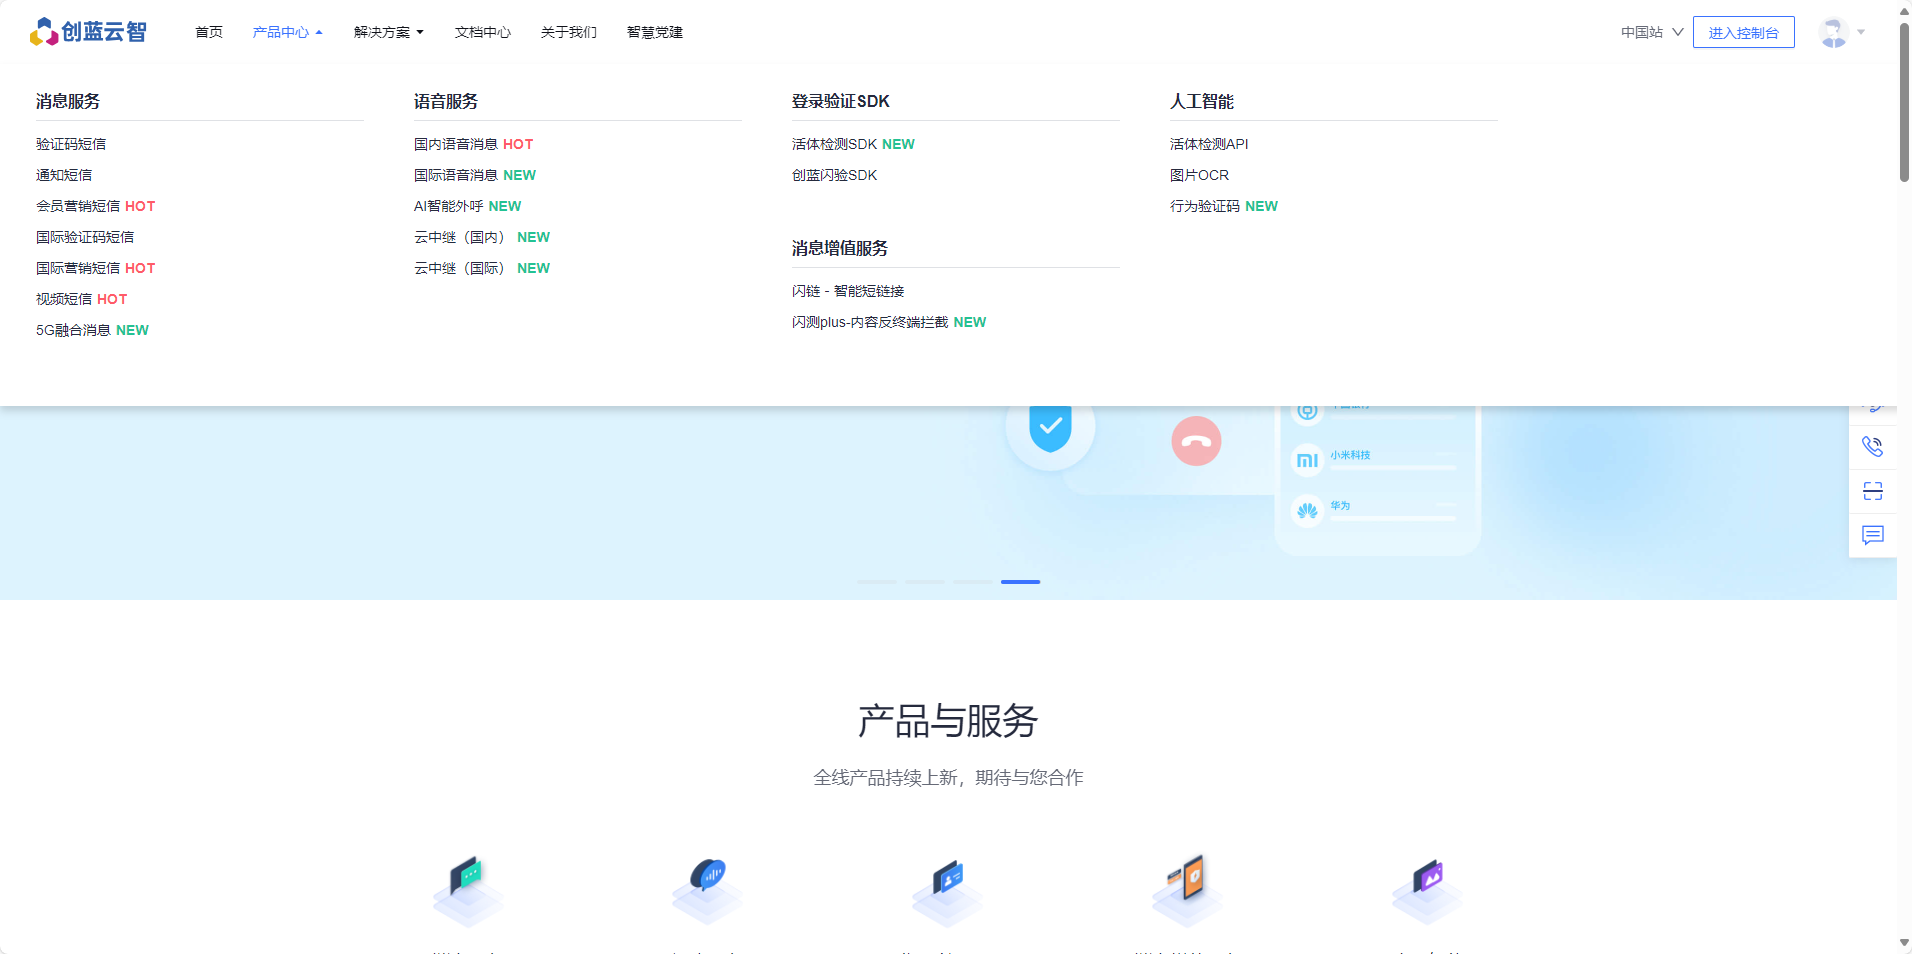
Task: Click the page vertical scrollbar thumb
Action: coord(1904,100)
